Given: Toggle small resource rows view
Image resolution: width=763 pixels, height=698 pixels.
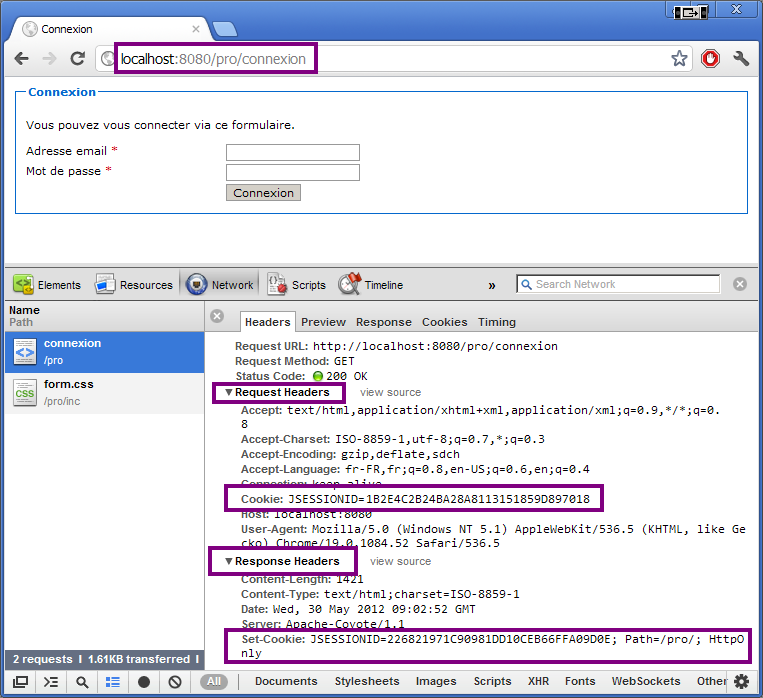Looking at the screenshot, I should click(113, 682).
